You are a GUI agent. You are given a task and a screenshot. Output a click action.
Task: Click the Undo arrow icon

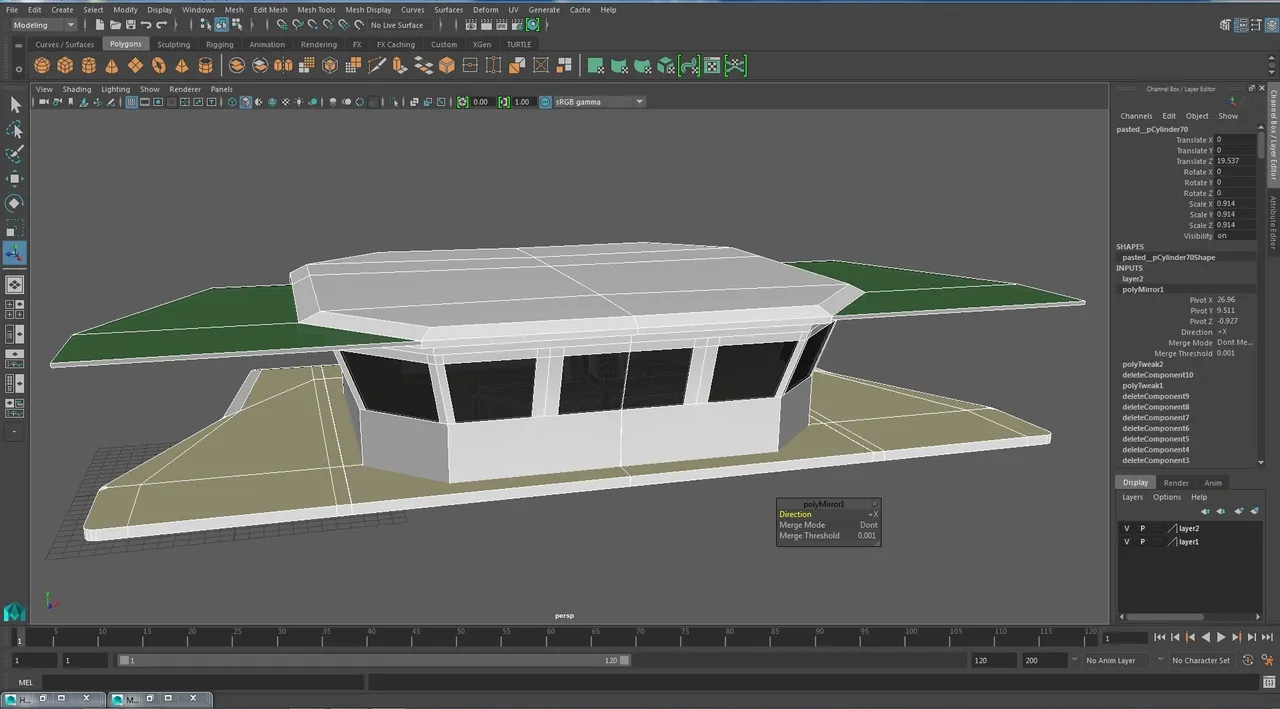click(146, 25)
